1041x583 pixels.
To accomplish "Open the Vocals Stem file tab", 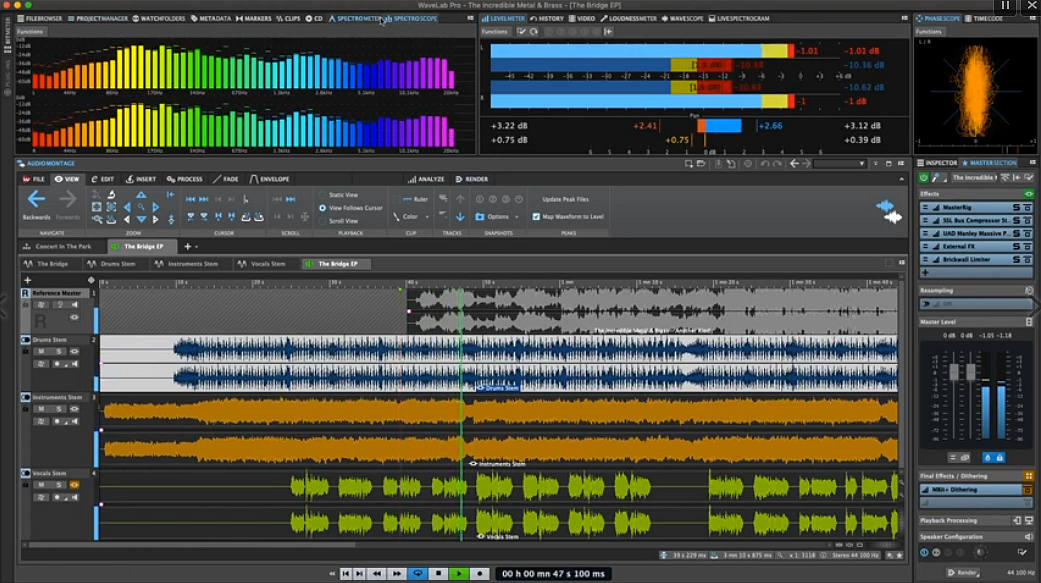I will click(x=262, y=264).
